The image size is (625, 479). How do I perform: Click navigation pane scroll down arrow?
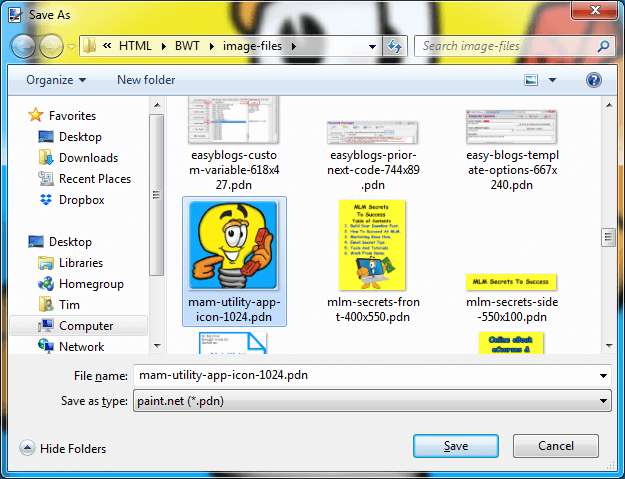tap(157, 346)
